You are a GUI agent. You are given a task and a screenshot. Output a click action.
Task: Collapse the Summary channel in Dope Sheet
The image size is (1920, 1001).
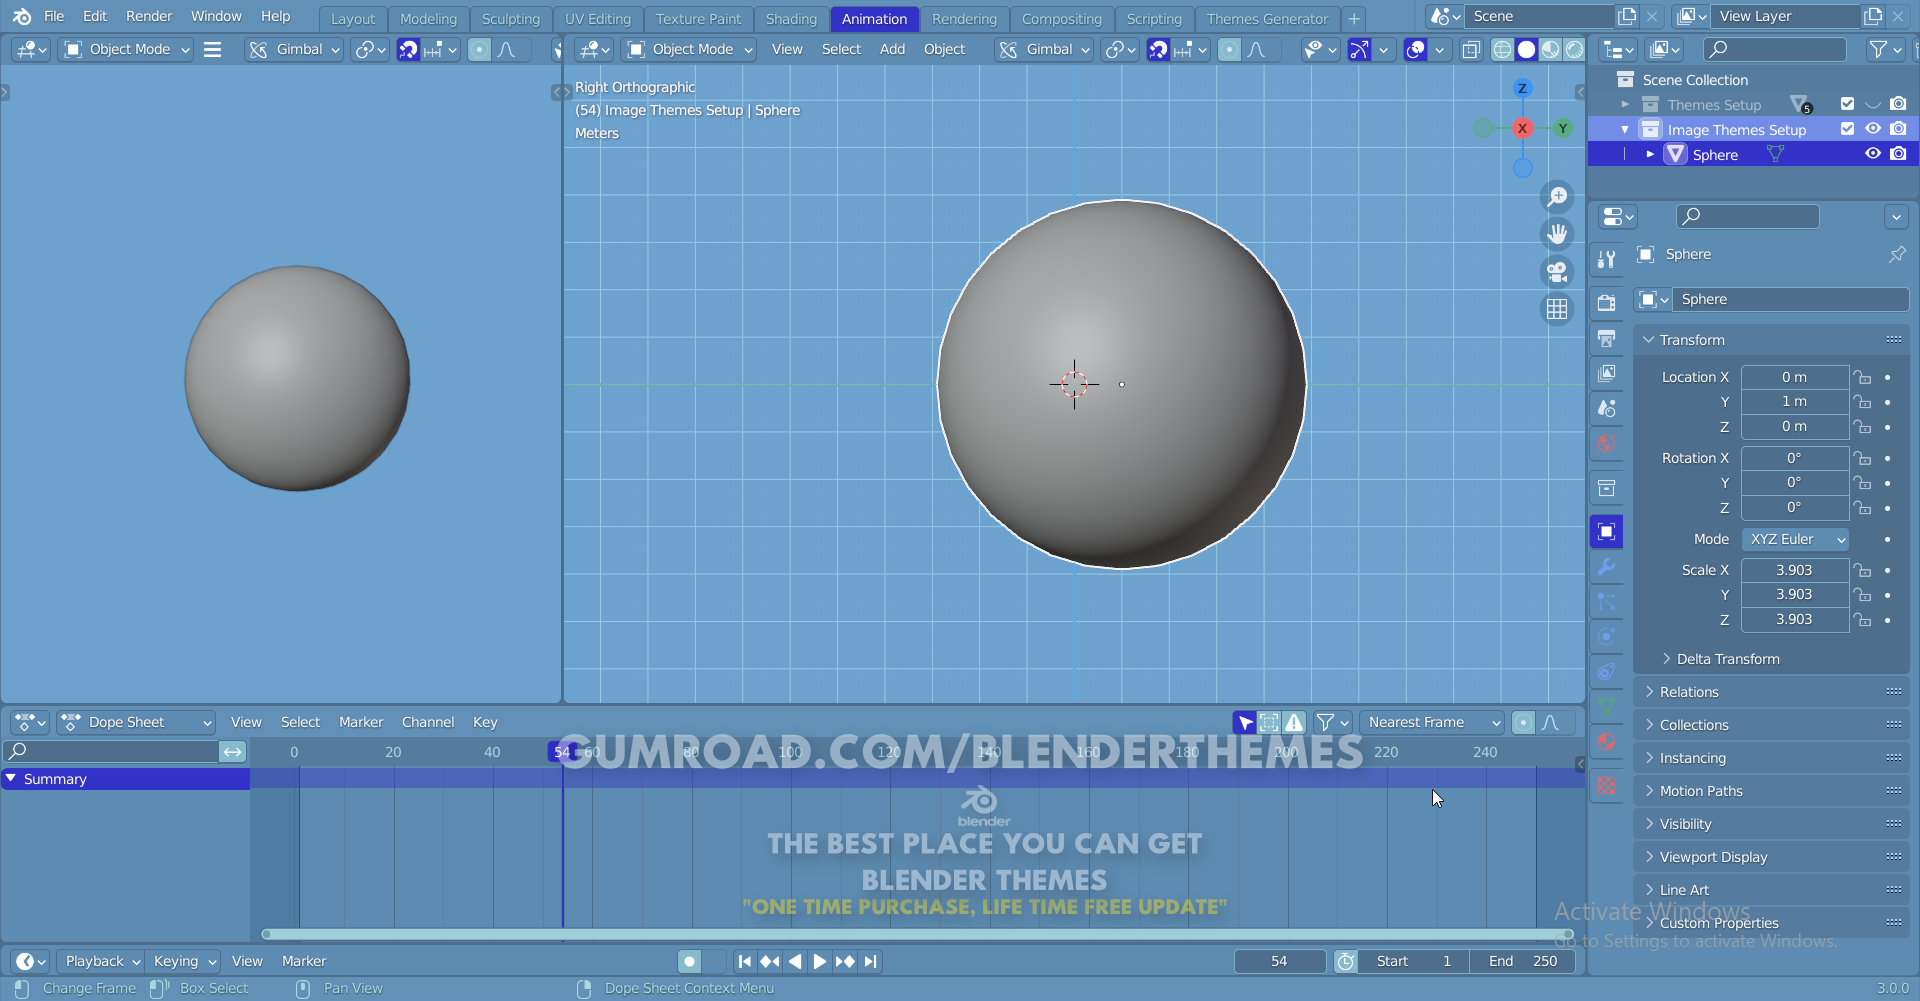tap(11, 778)
